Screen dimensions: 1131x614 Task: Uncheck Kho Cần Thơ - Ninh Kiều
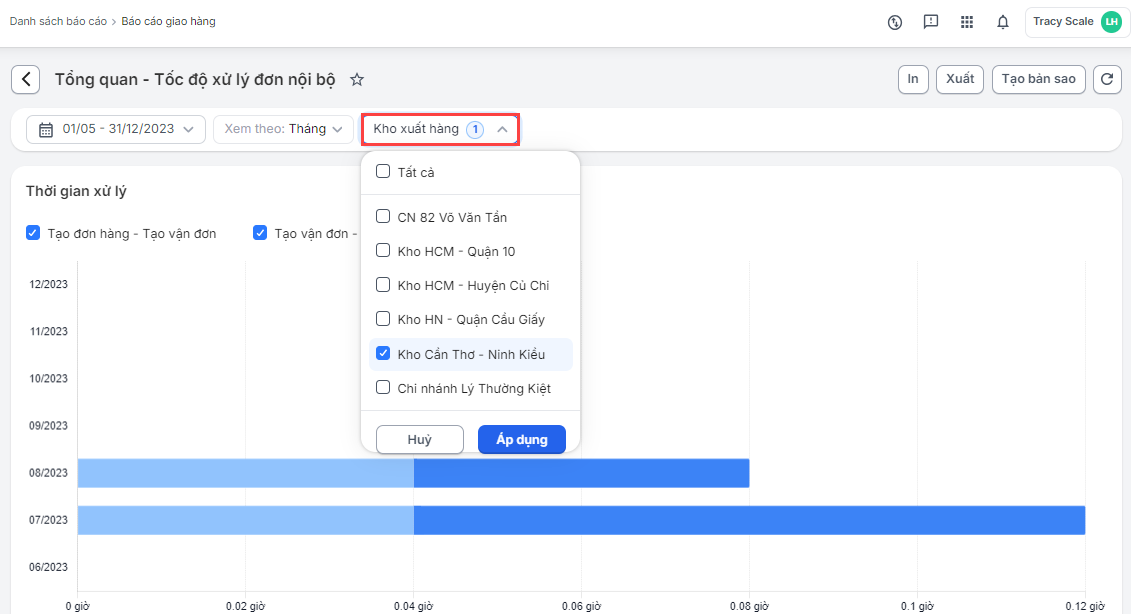383,354
